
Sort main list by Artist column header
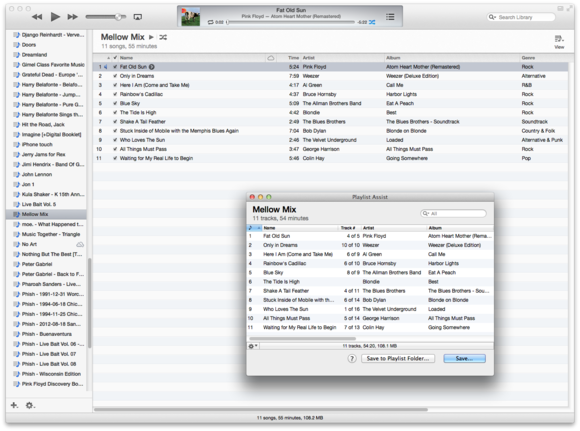pyautogui.click(x=343, y=58)
